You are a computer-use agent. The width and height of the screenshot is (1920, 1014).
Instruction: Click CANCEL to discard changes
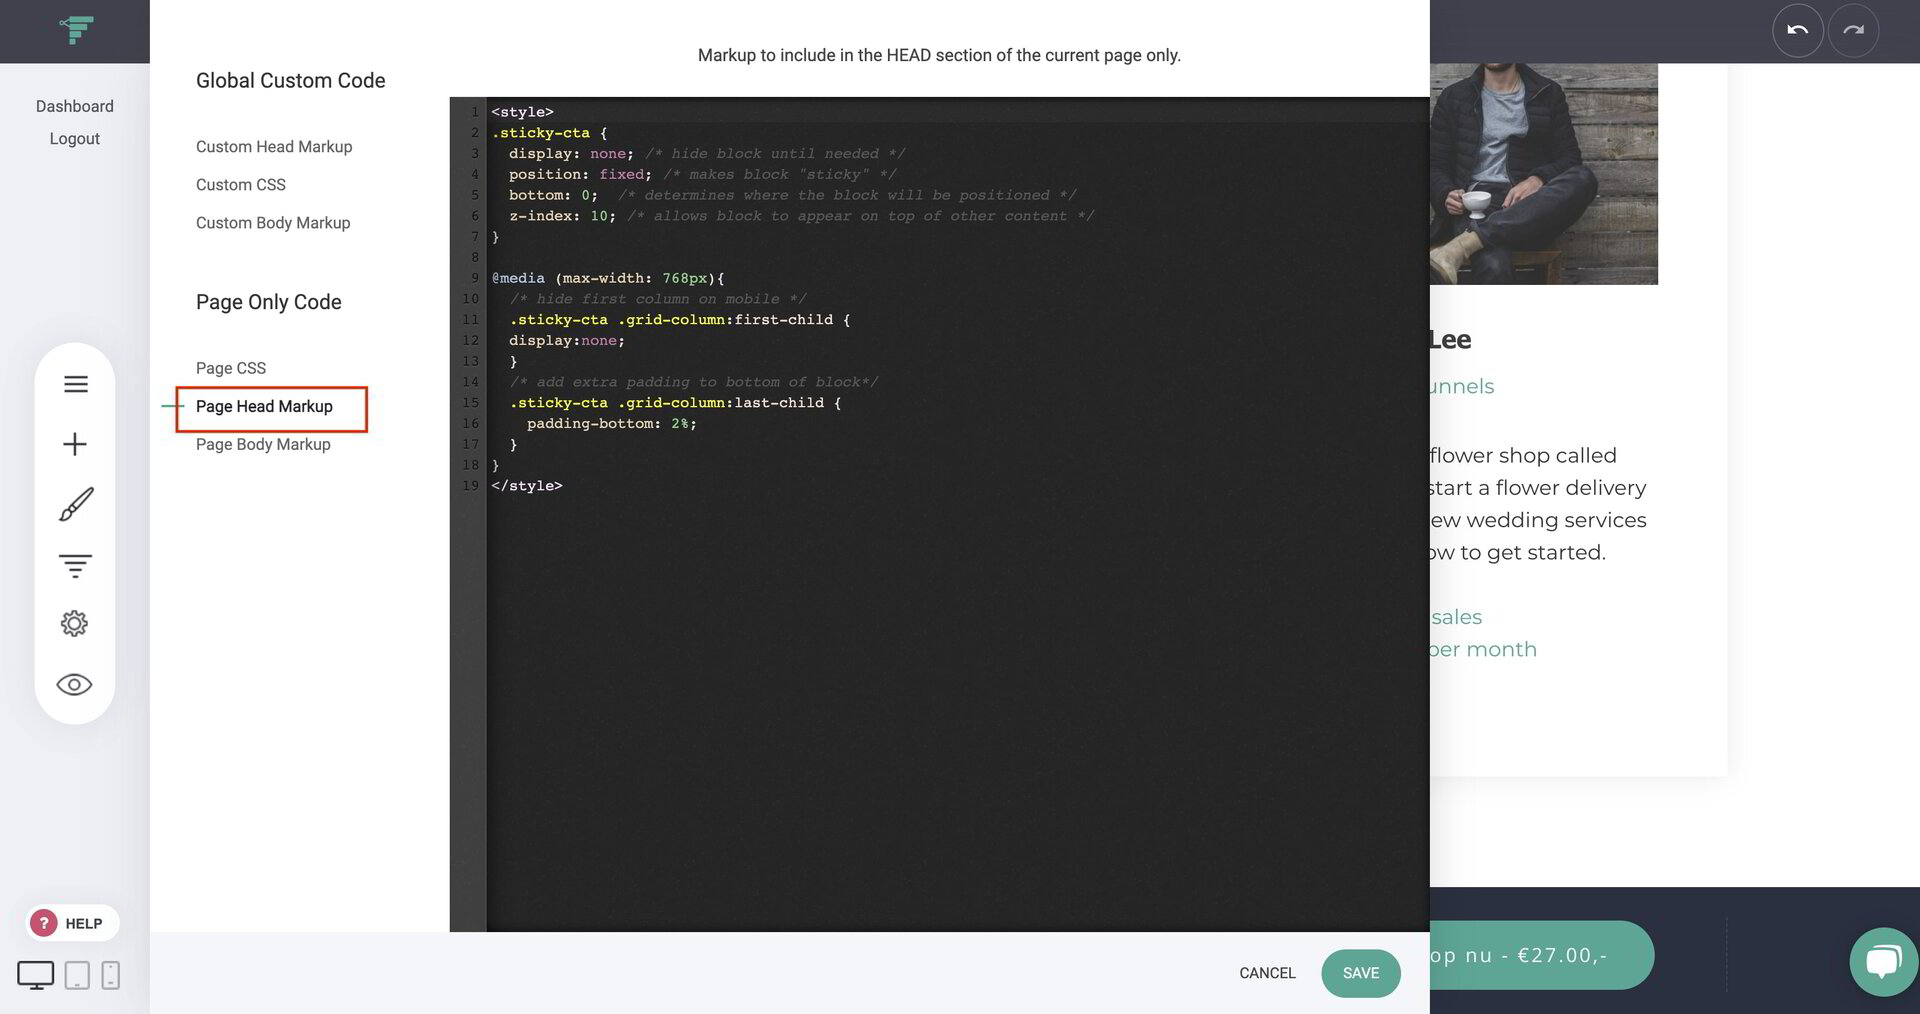[x=1267, y=973]
